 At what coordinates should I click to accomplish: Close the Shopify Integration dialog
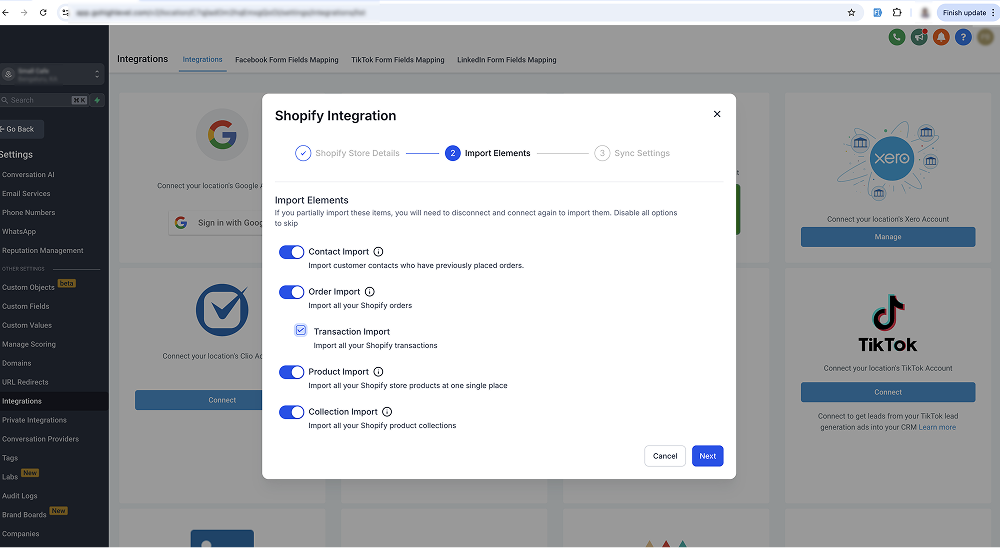point(717,114)
